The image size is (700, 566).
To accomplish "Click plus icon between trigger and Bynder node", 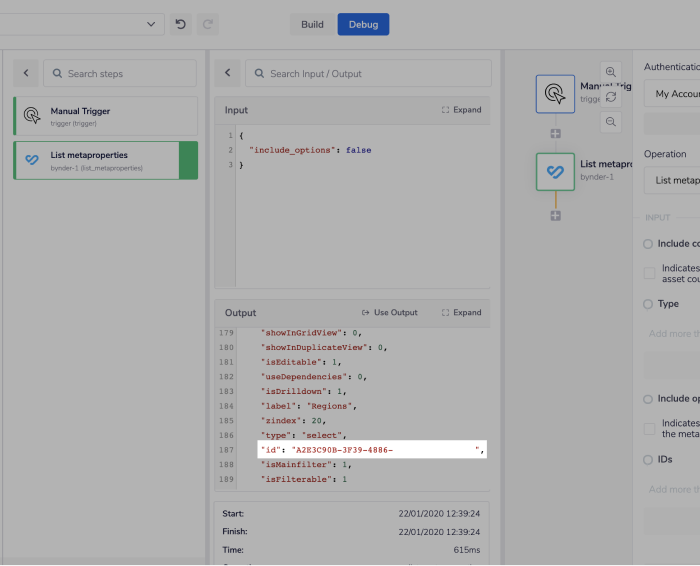I will tap(555, 133).
